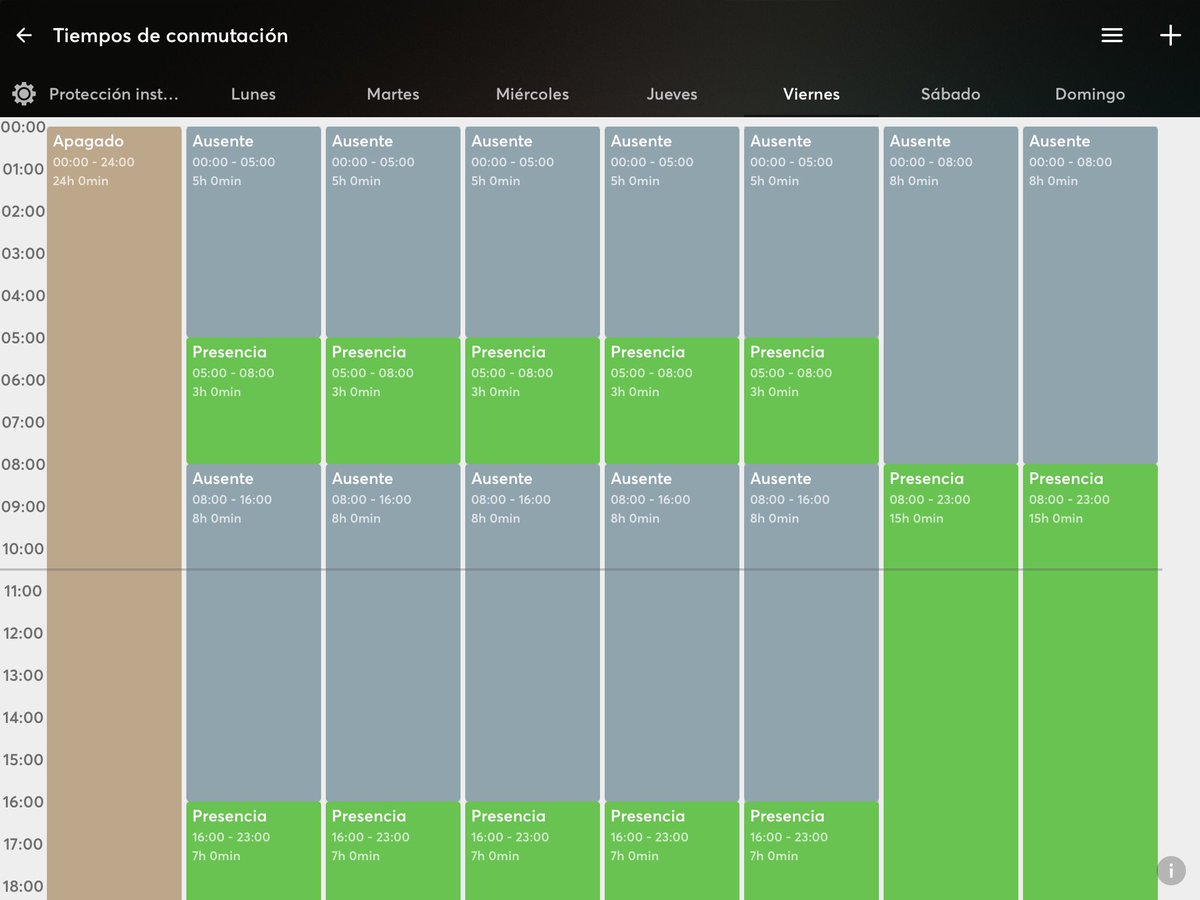
Task: Select Lunes Presencia 16:00 - 23:00 block
Action: 254,851
